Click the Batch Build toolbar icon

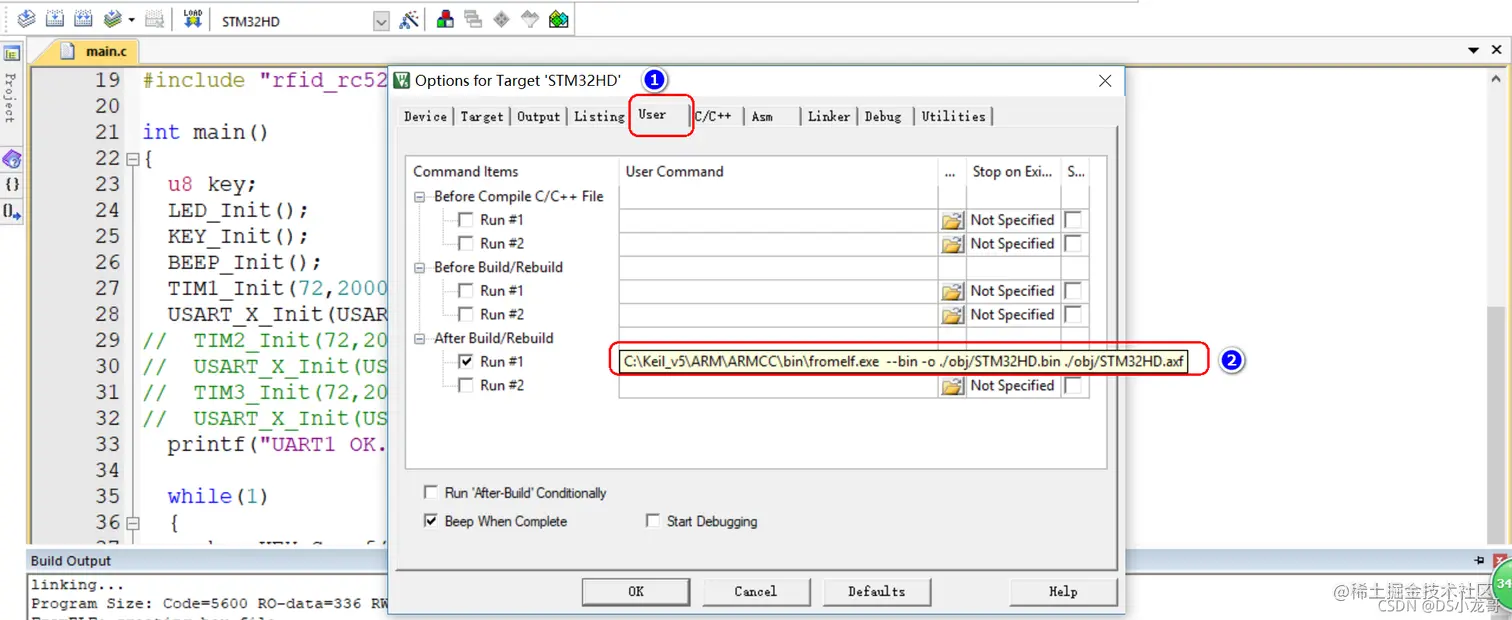(x=113, y=19)
